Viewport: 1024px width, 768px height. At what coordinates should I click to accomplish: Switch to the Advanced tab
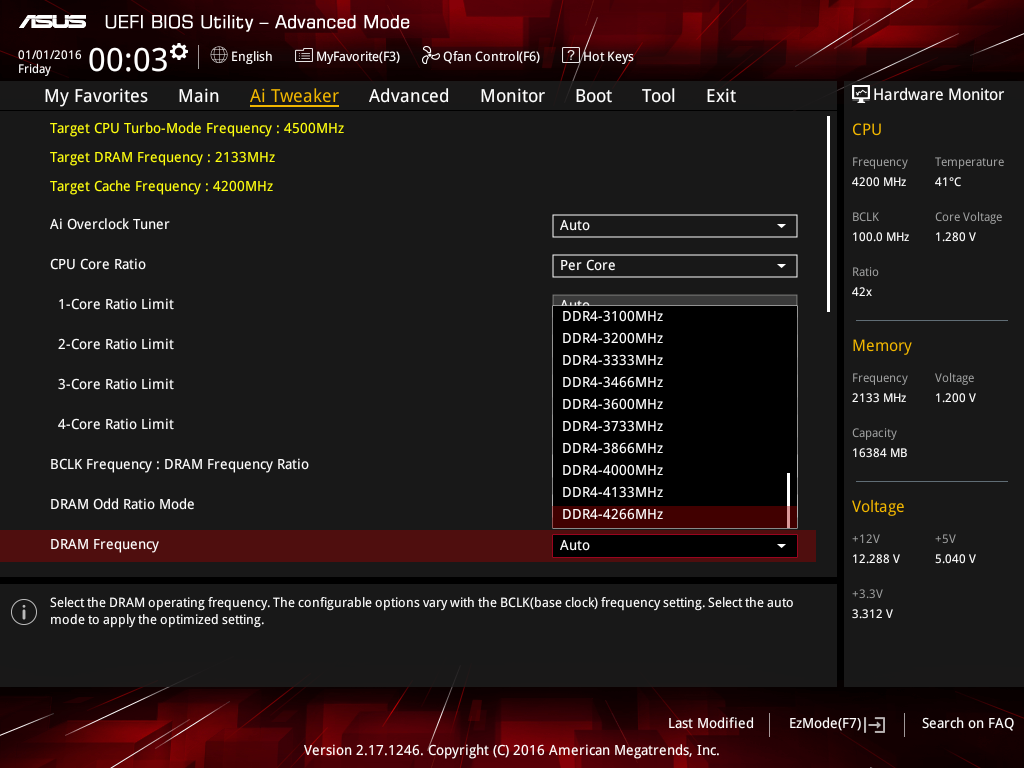pos(409,95)
